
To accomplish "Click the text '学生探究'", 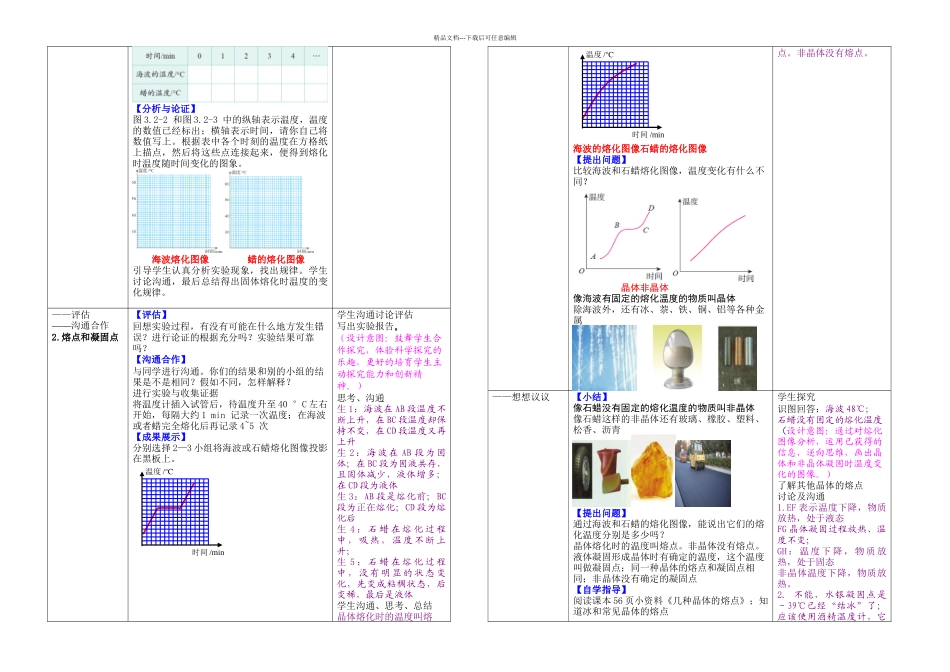I will point(797,397).
